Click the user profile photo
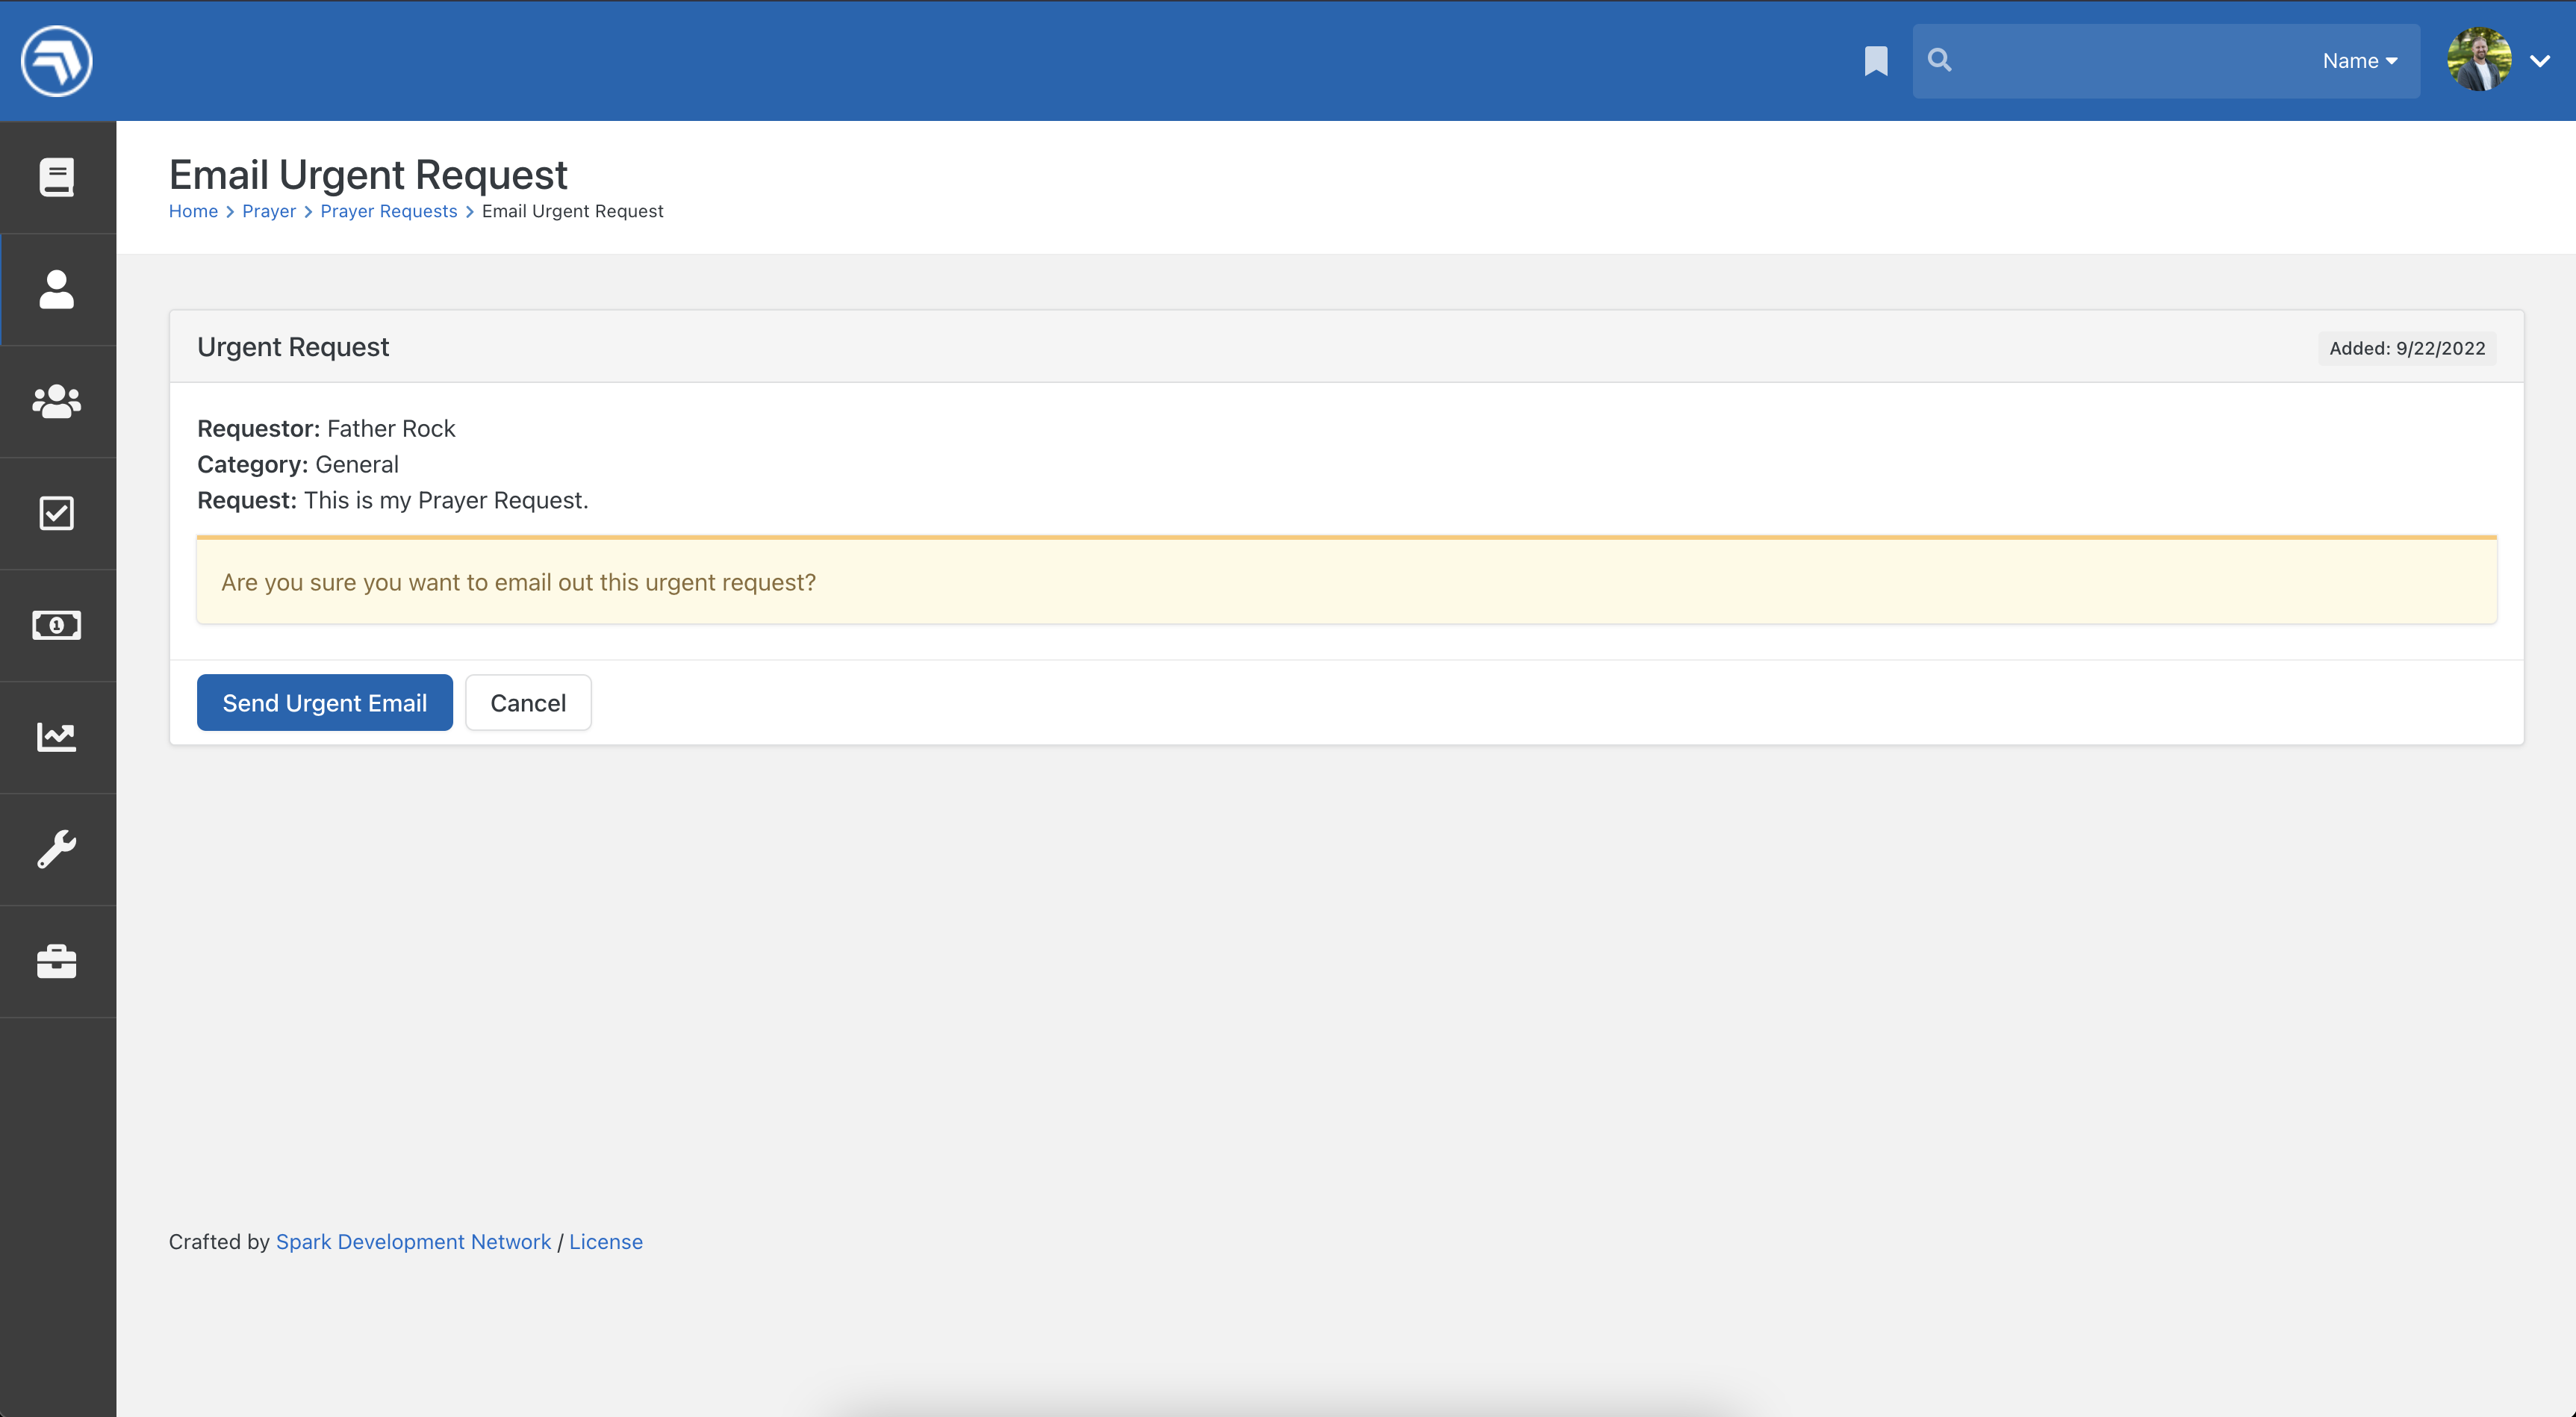 tap(2479, 60)
